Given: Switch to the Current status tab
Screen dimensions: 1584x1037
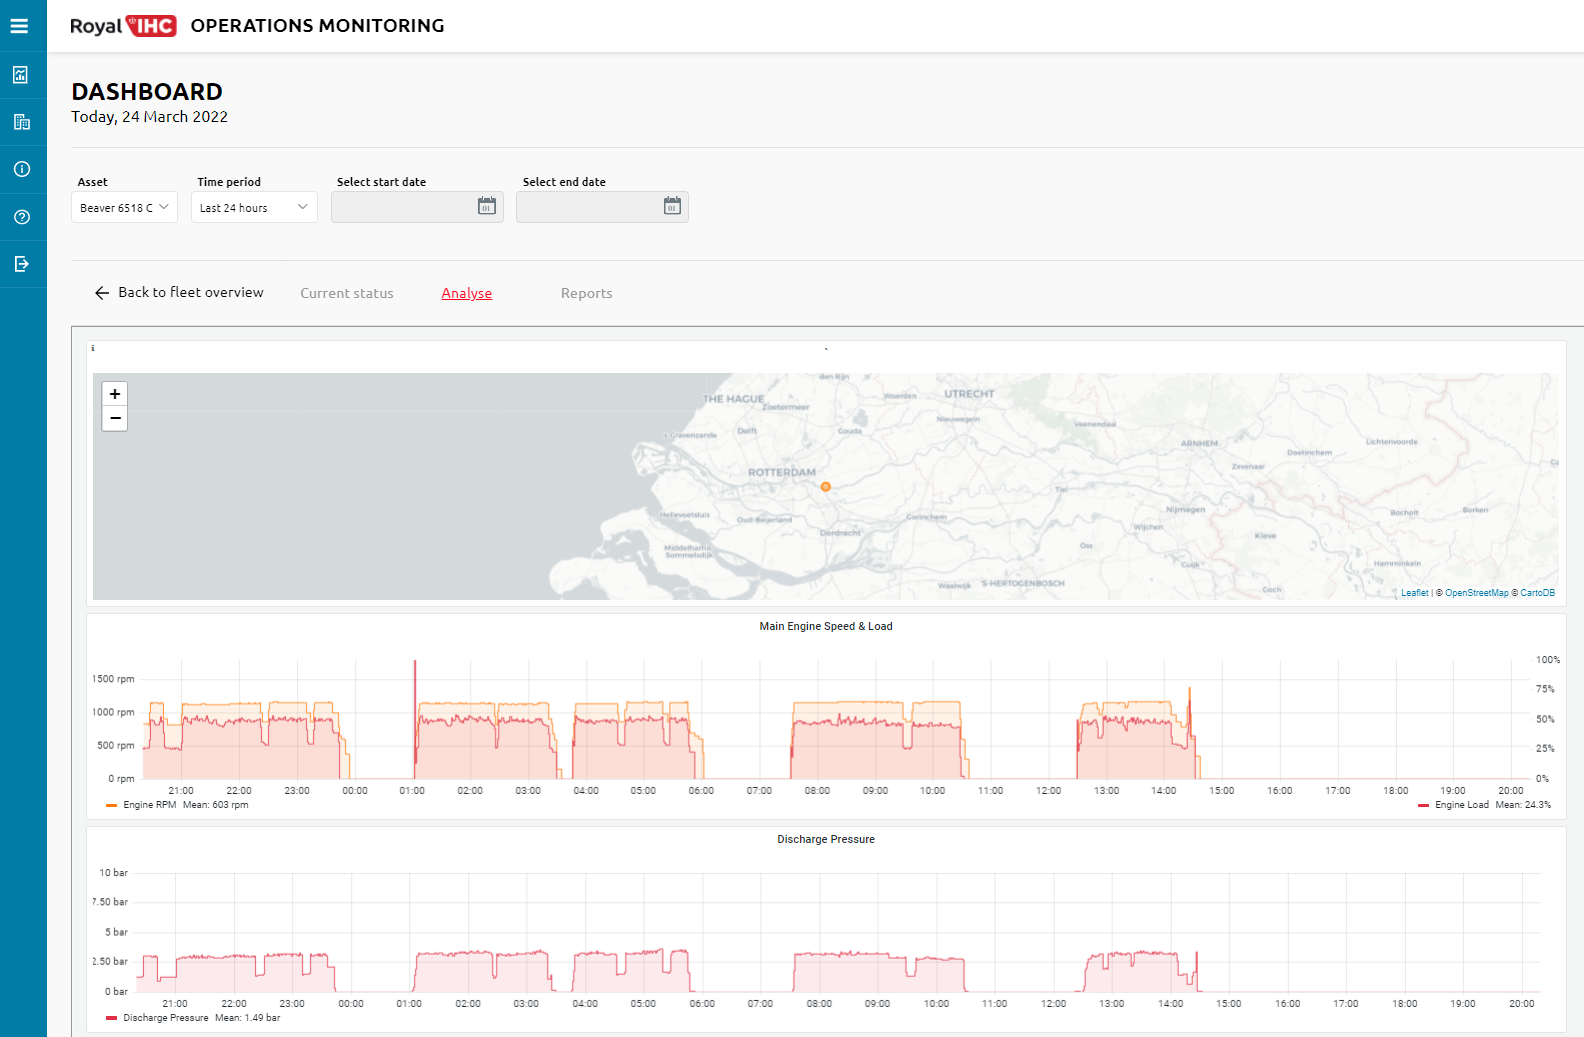Looking at the screenshot, I should pyautogui.click(x=347, y=293).
